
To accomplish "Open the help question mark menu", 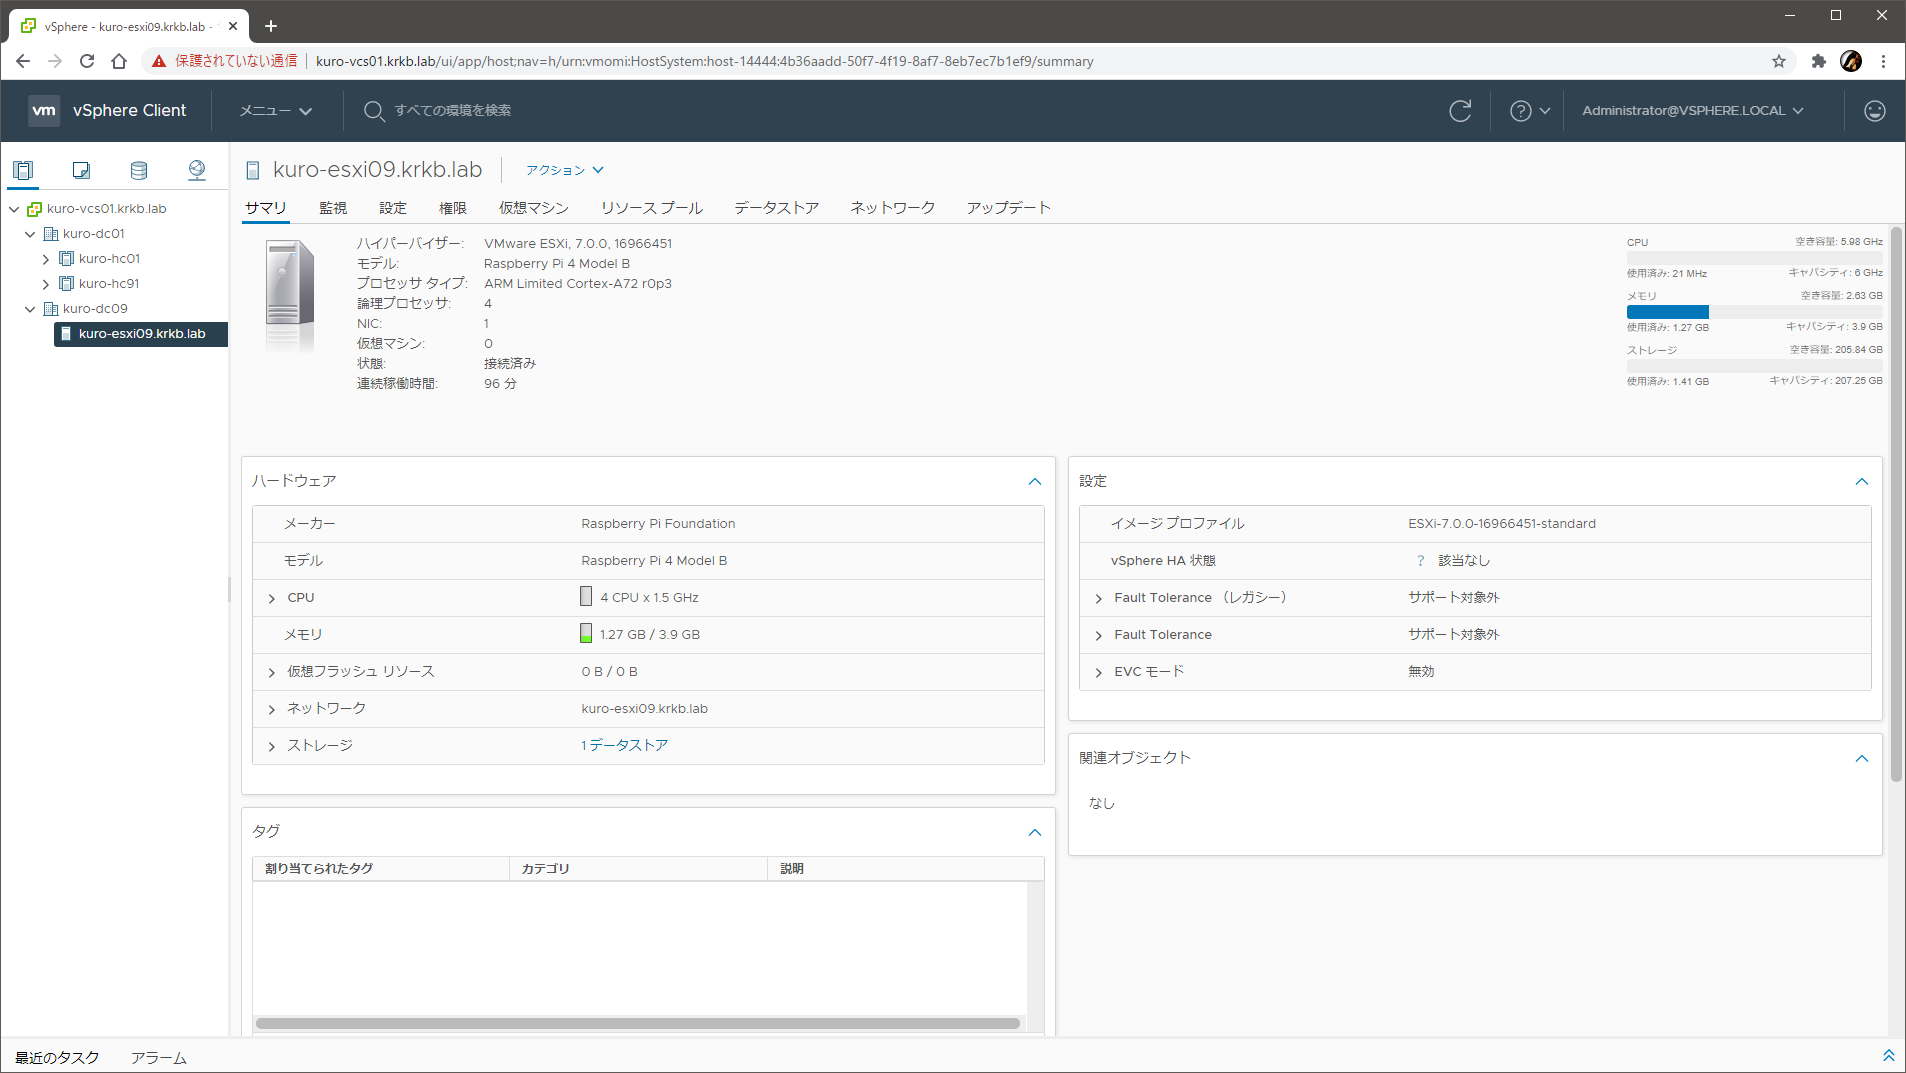I will (1528, 111).
